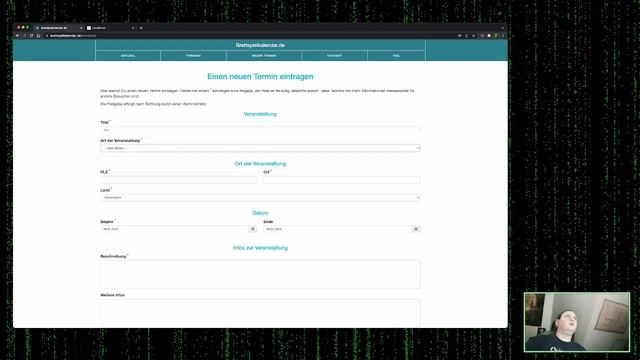Expand the Art der Veranstaltung dropdown

point(260,148)
